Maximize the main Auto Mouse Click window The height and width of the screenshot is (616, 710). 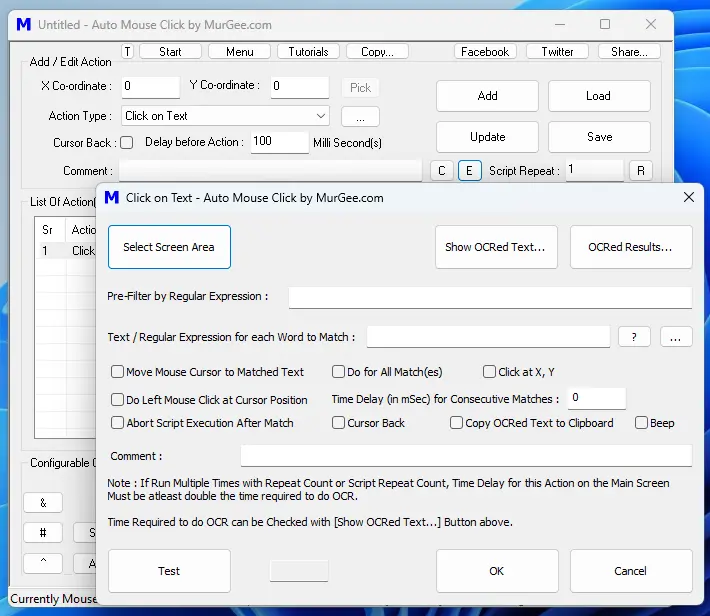(605, 24)
